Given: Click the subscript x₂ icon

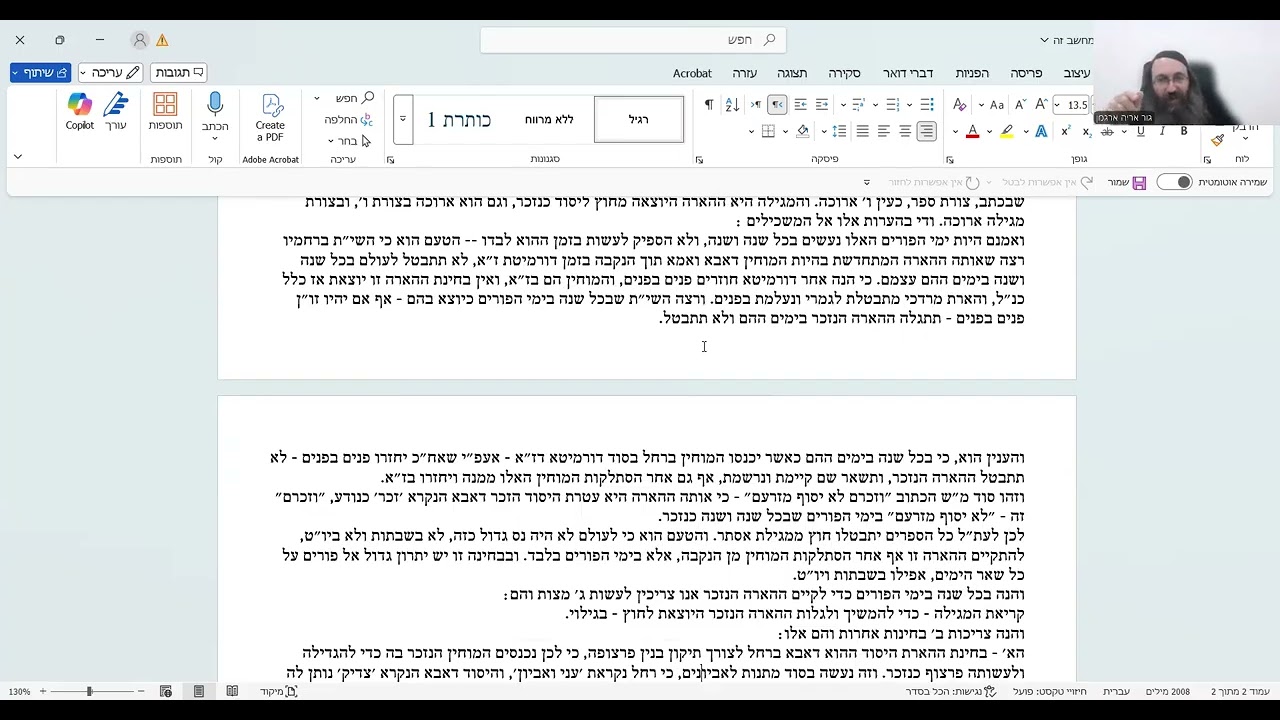Looking at the screenshot, I should (x=1087, y=131).
